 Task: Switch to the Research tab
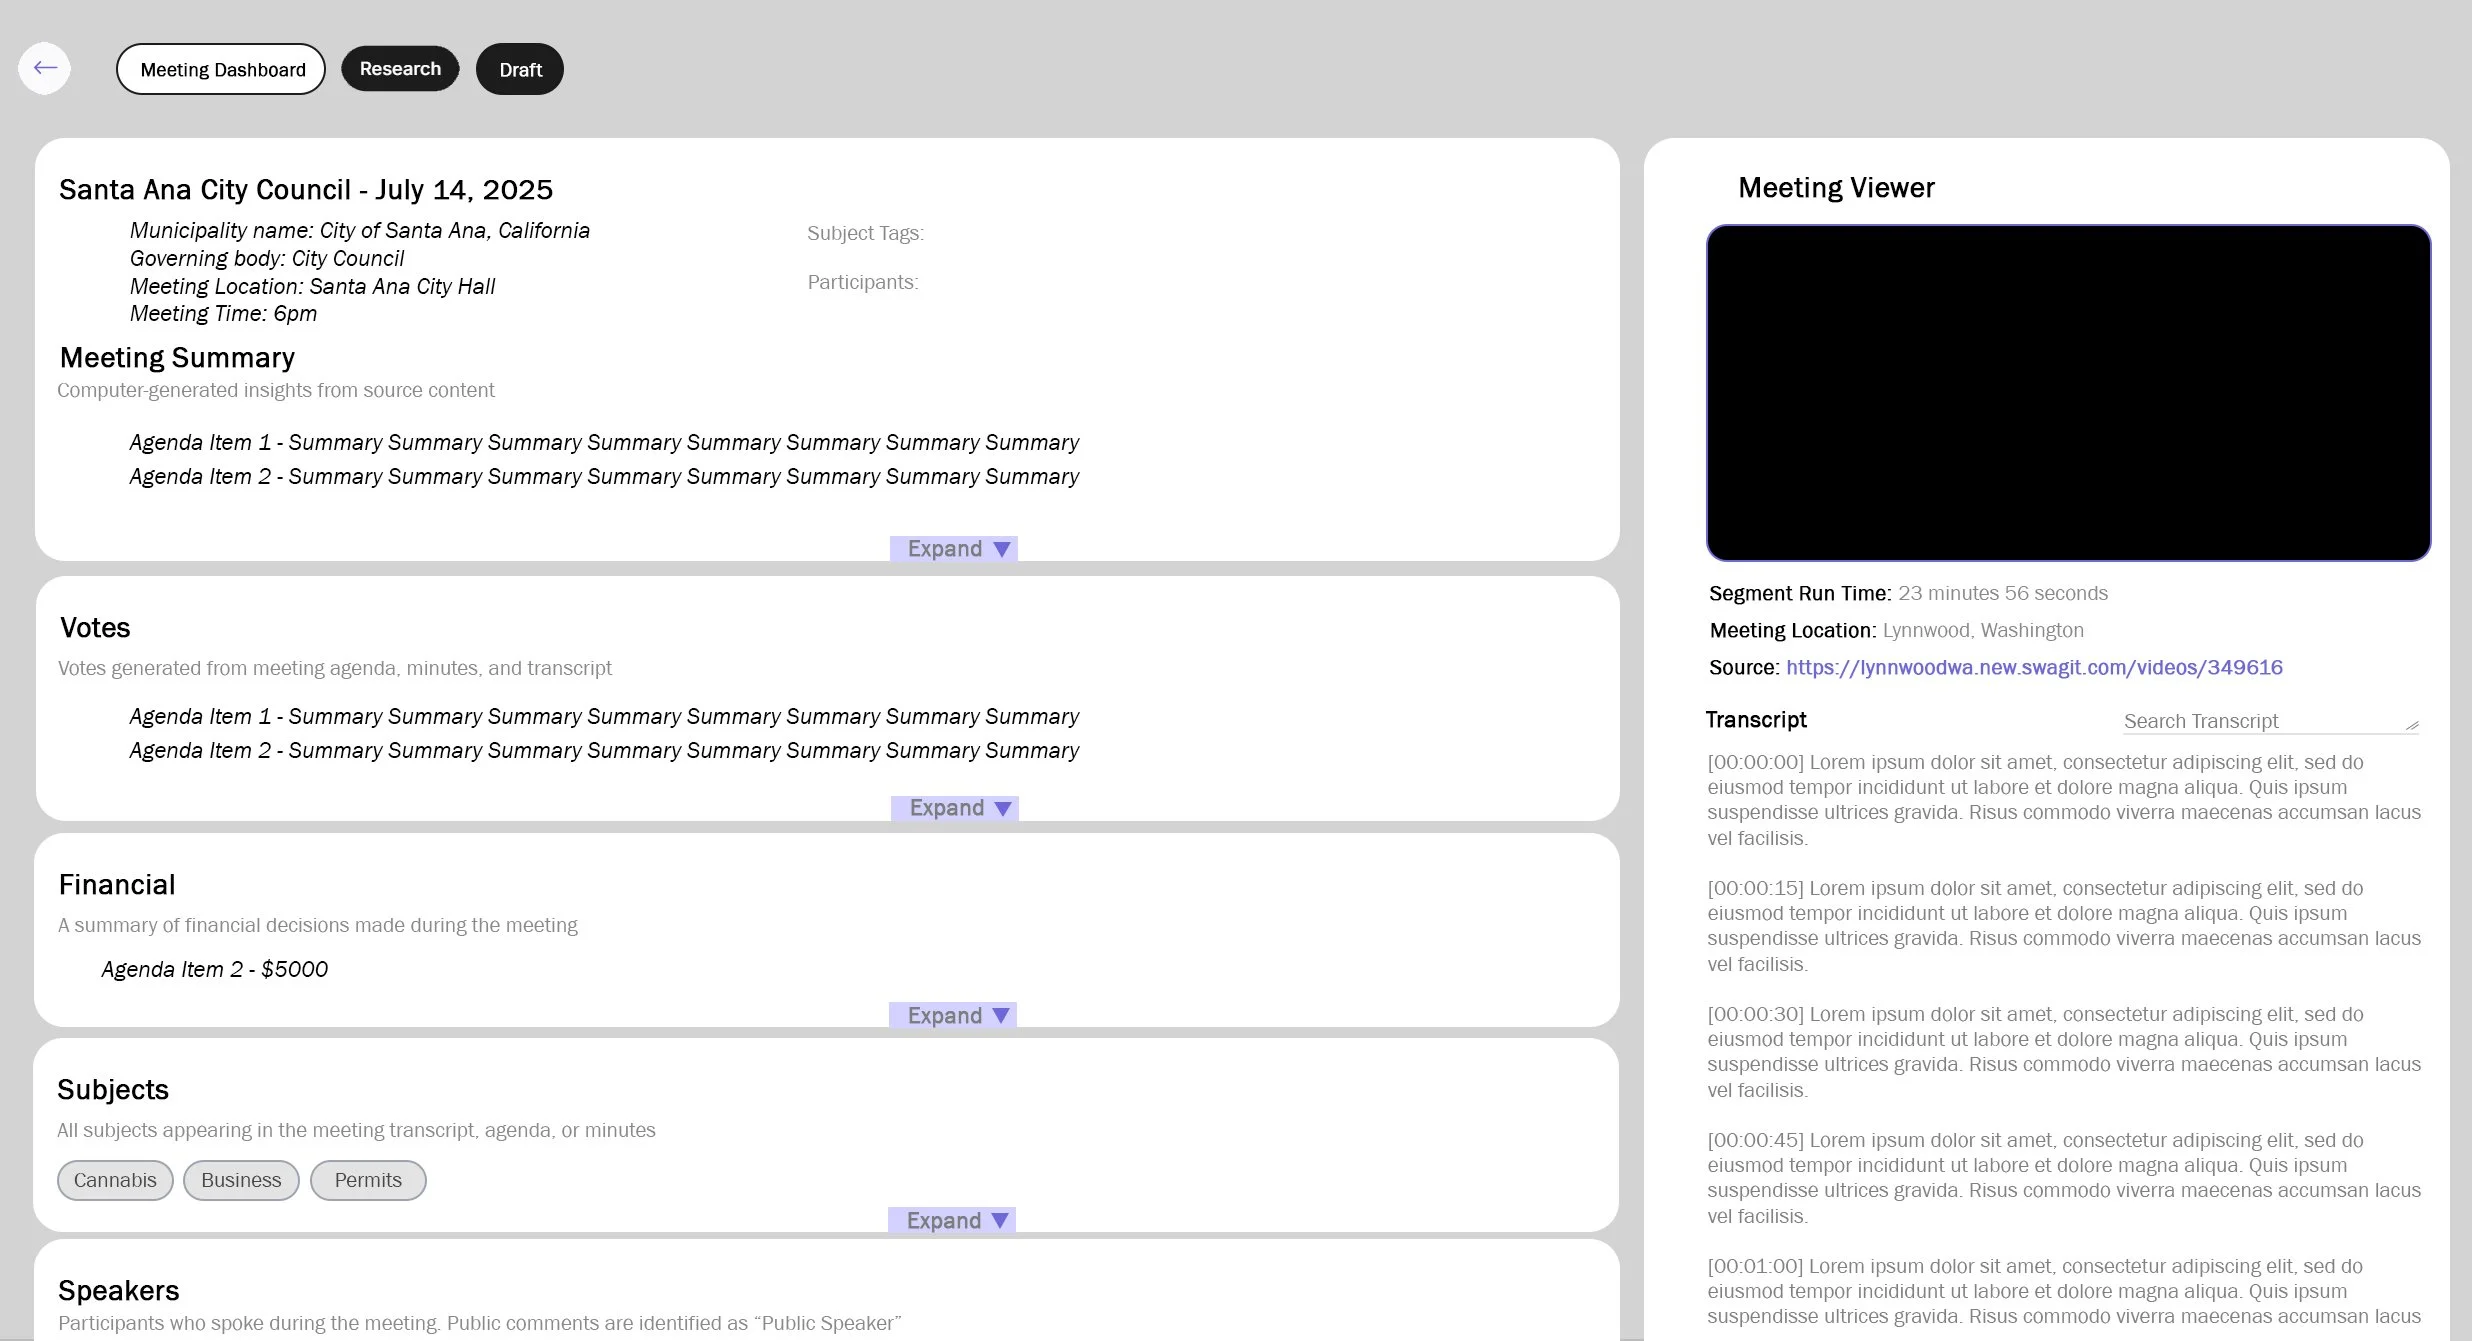tap(400, 68)
